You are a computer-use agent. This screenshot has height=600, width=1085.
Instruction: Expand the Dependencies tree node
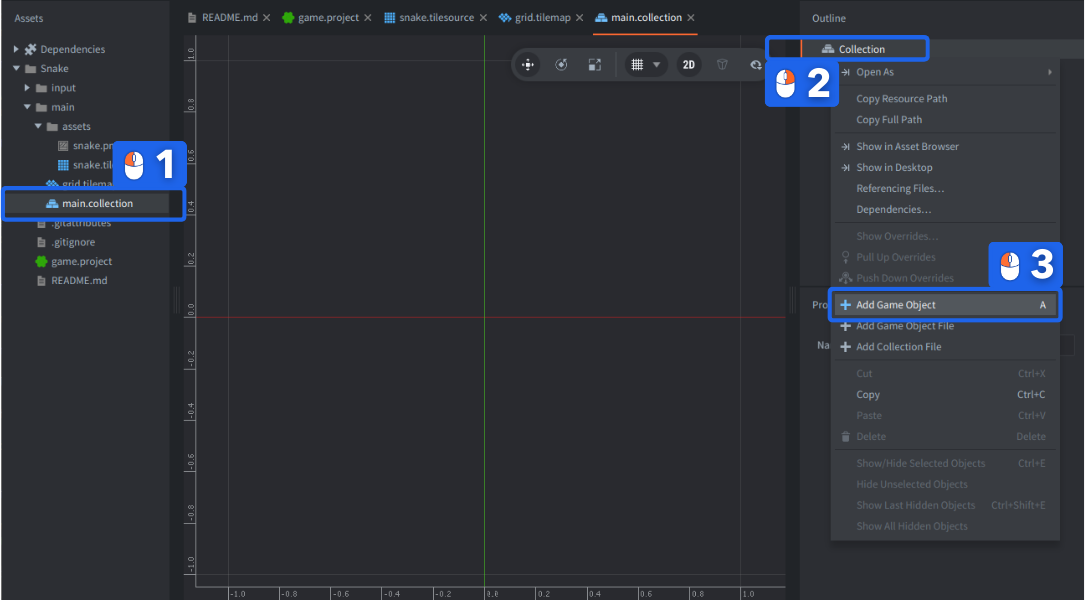17,49
